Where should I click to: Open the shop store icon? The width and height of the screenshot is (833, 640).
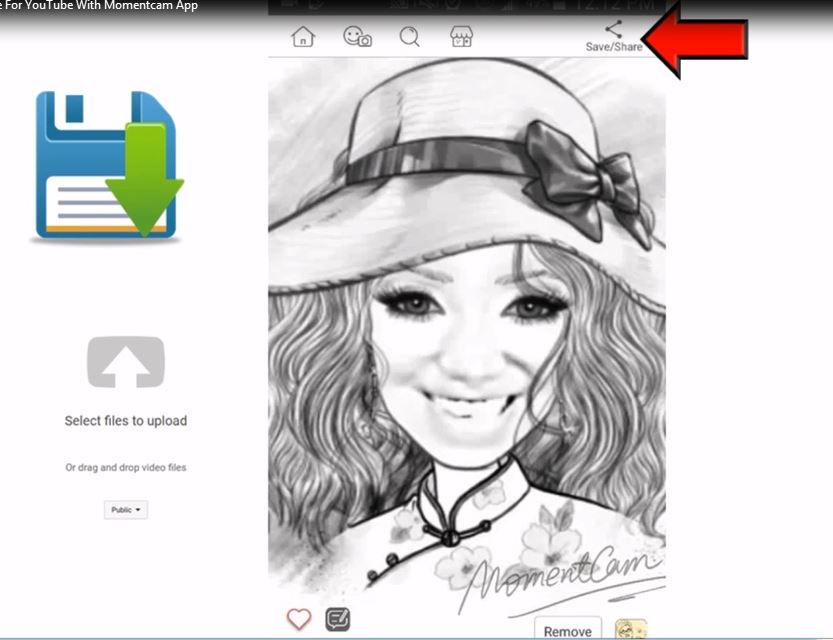coord(461,36)
